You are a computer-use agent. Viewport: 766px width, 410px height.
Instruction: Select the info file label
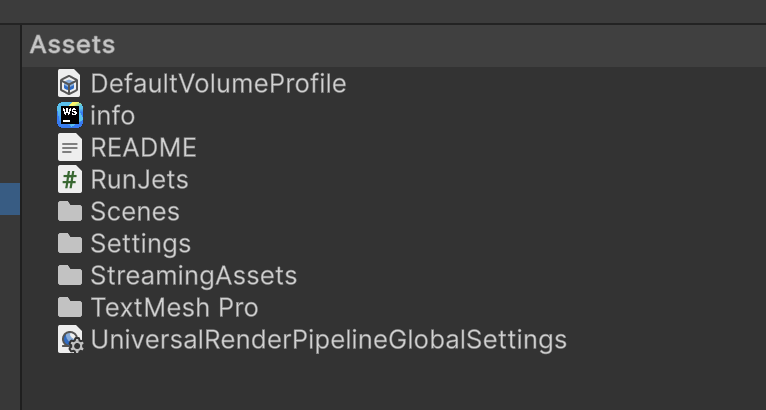[x=112, y=116]
